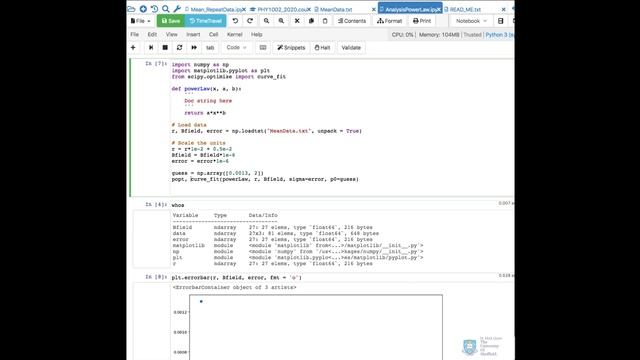Close the MeanData.txt tab
This screenshot has height=360, width=640.
(373, 9)
